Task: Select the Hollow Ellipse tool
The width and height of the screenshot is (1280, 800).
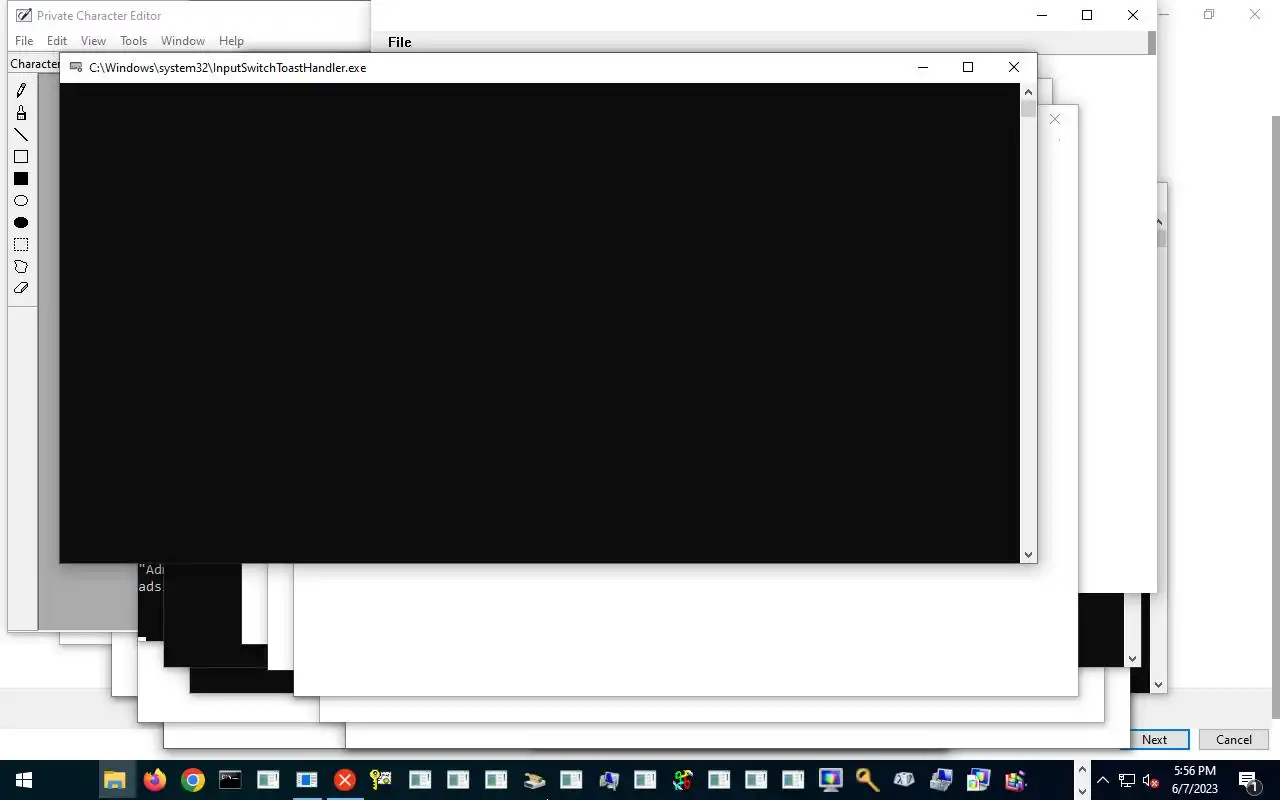Action: click(21, 201)
